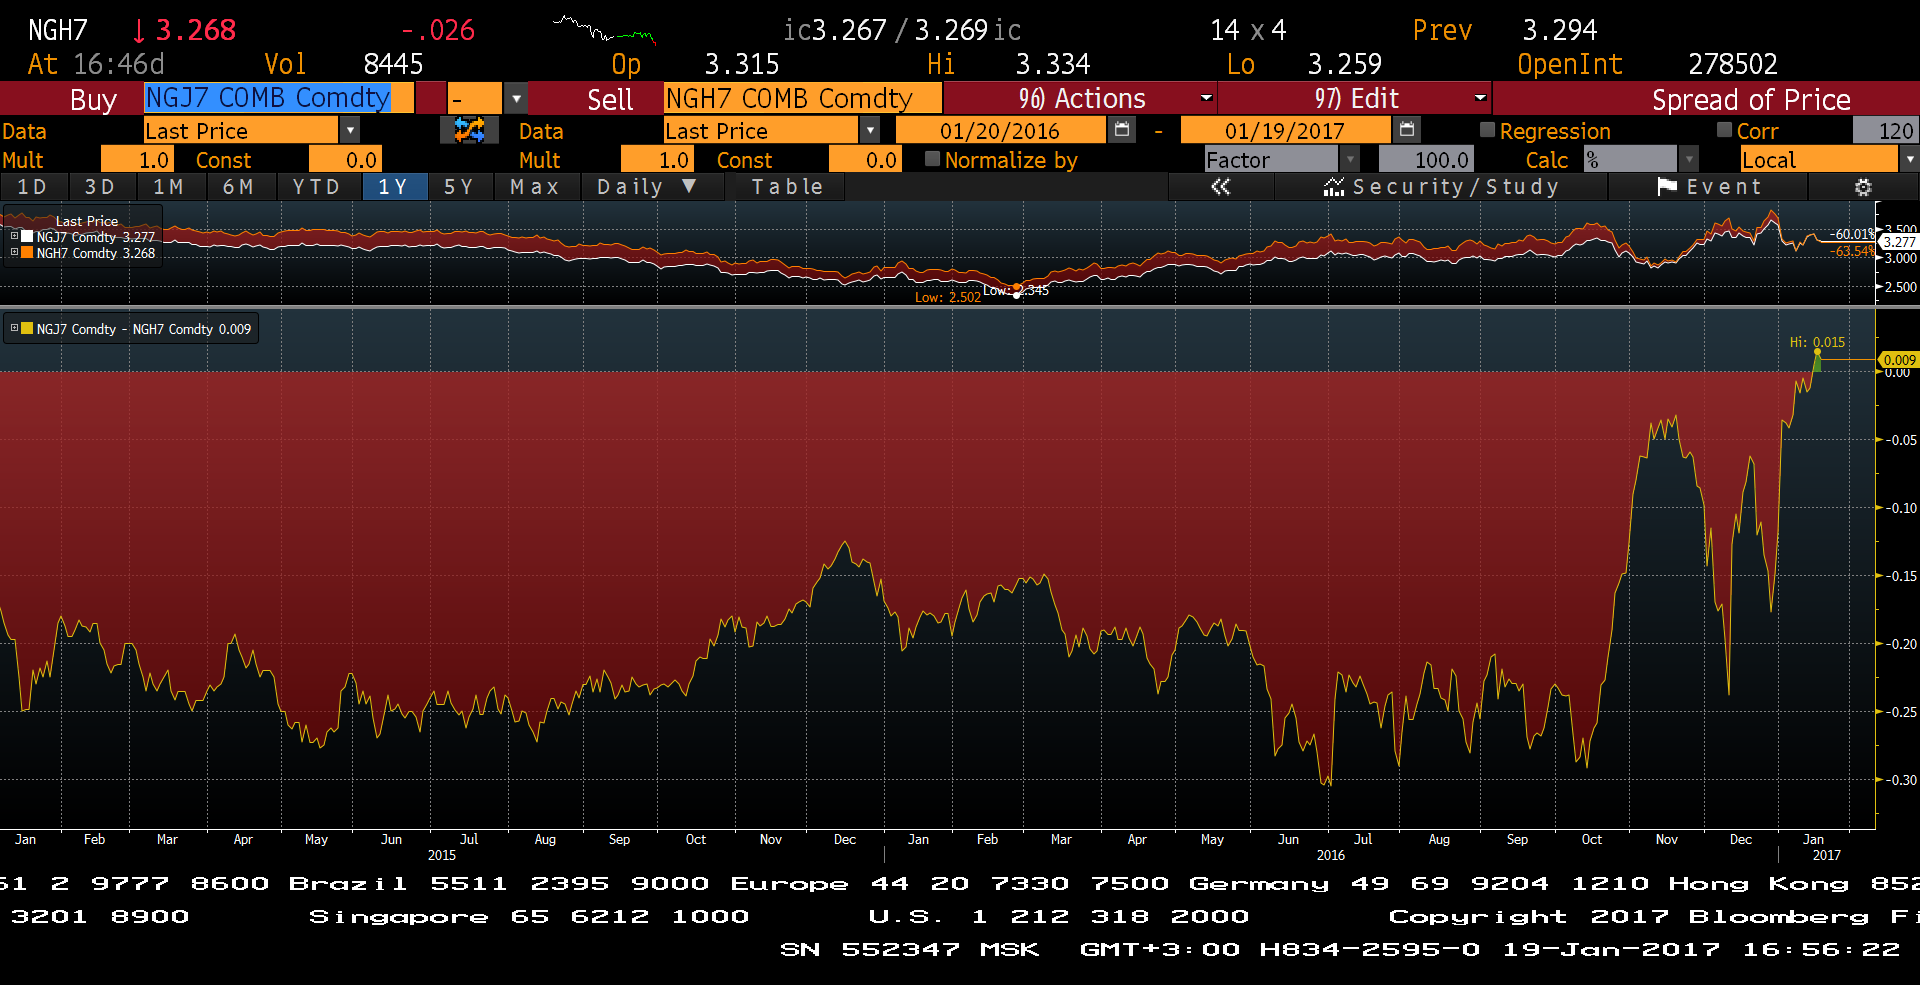Click yellow spread series color swatch
The height and width of the screenshot is (985, 1920).
[28, 328]
